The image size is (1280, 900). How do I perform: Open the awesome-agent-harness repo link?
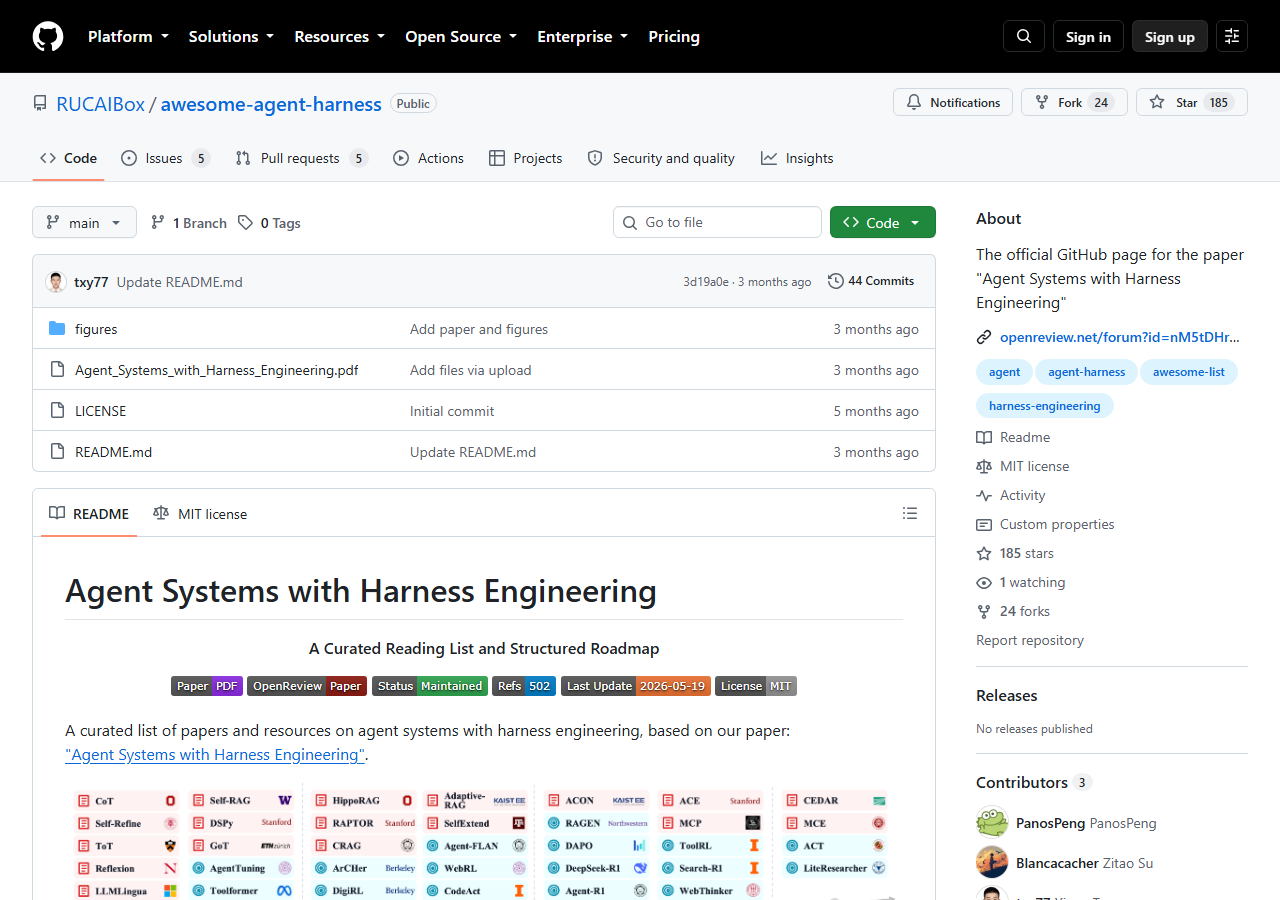tap(271, 104)
